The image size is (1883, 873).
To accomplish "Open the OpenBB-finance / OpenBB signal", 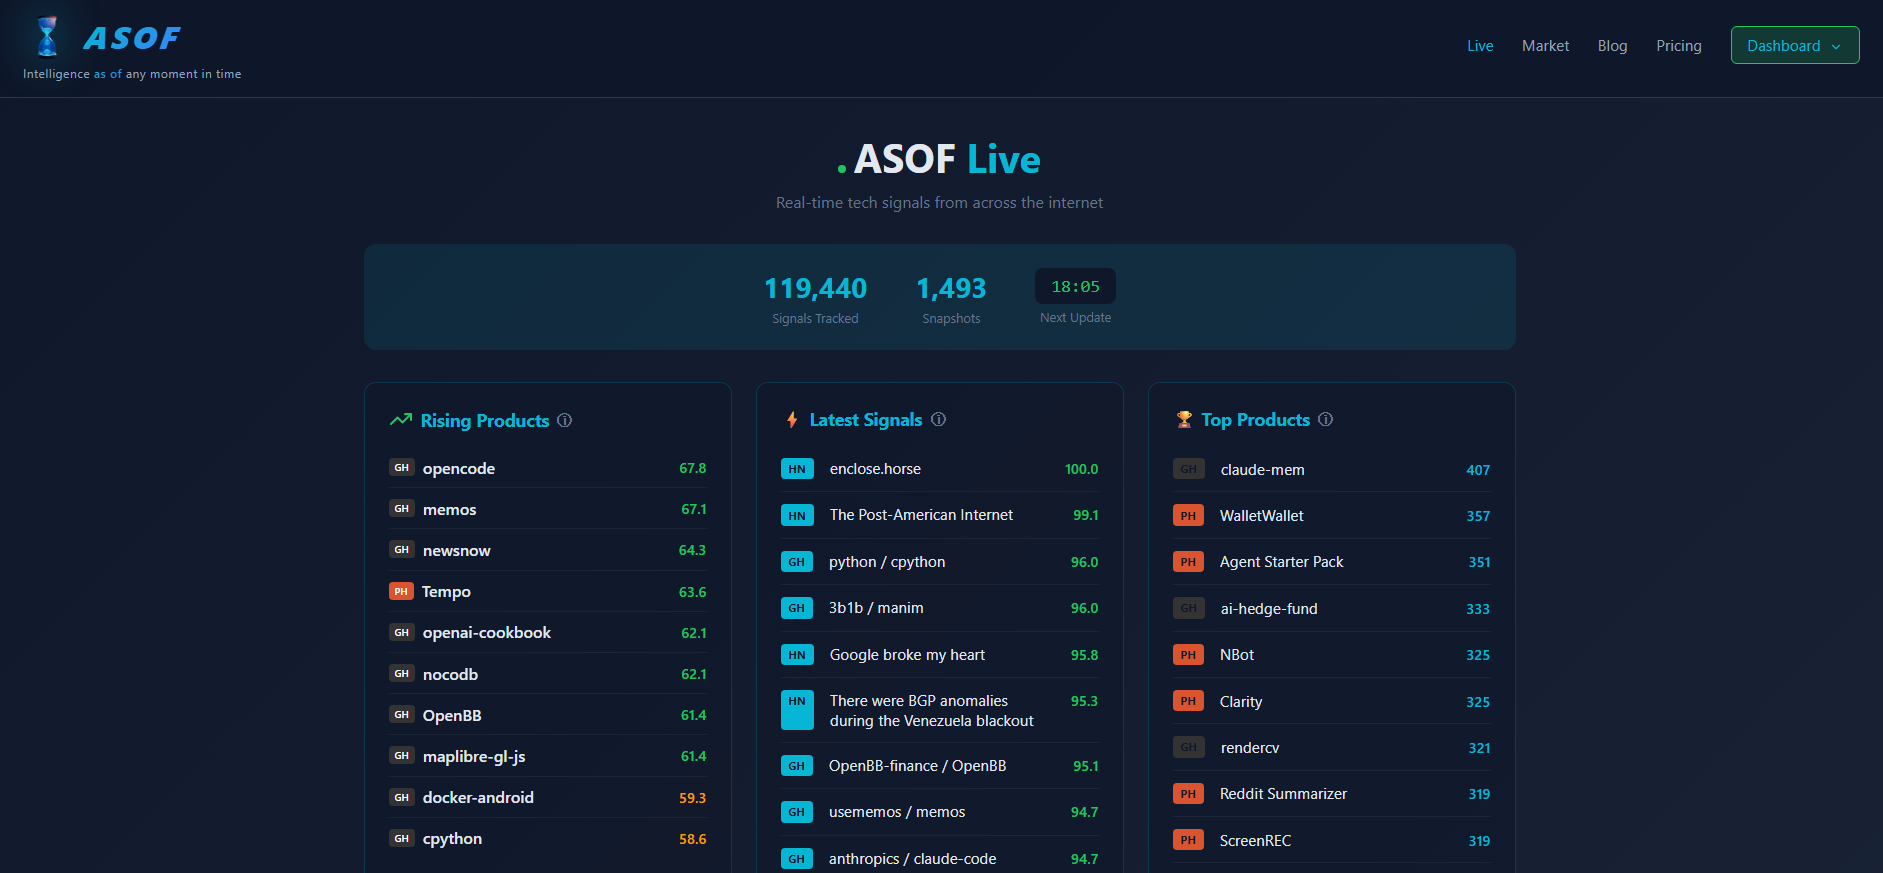I will pyautogui.click(x=917, y=766).
